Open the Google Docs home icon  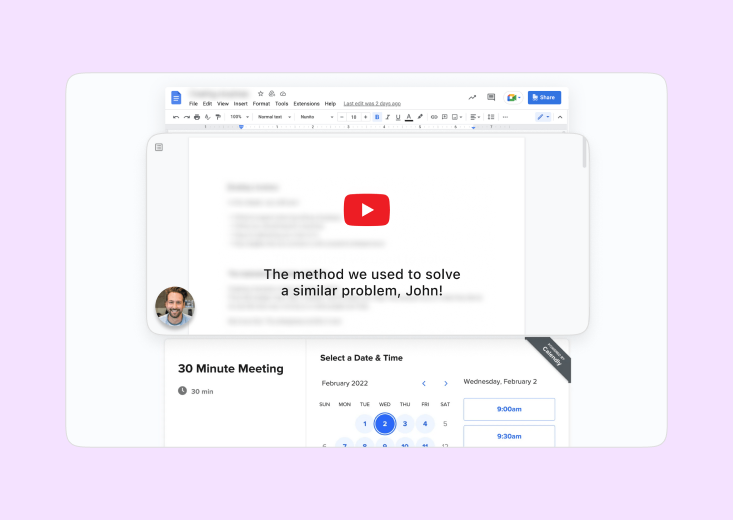click(x=176, y=98)
